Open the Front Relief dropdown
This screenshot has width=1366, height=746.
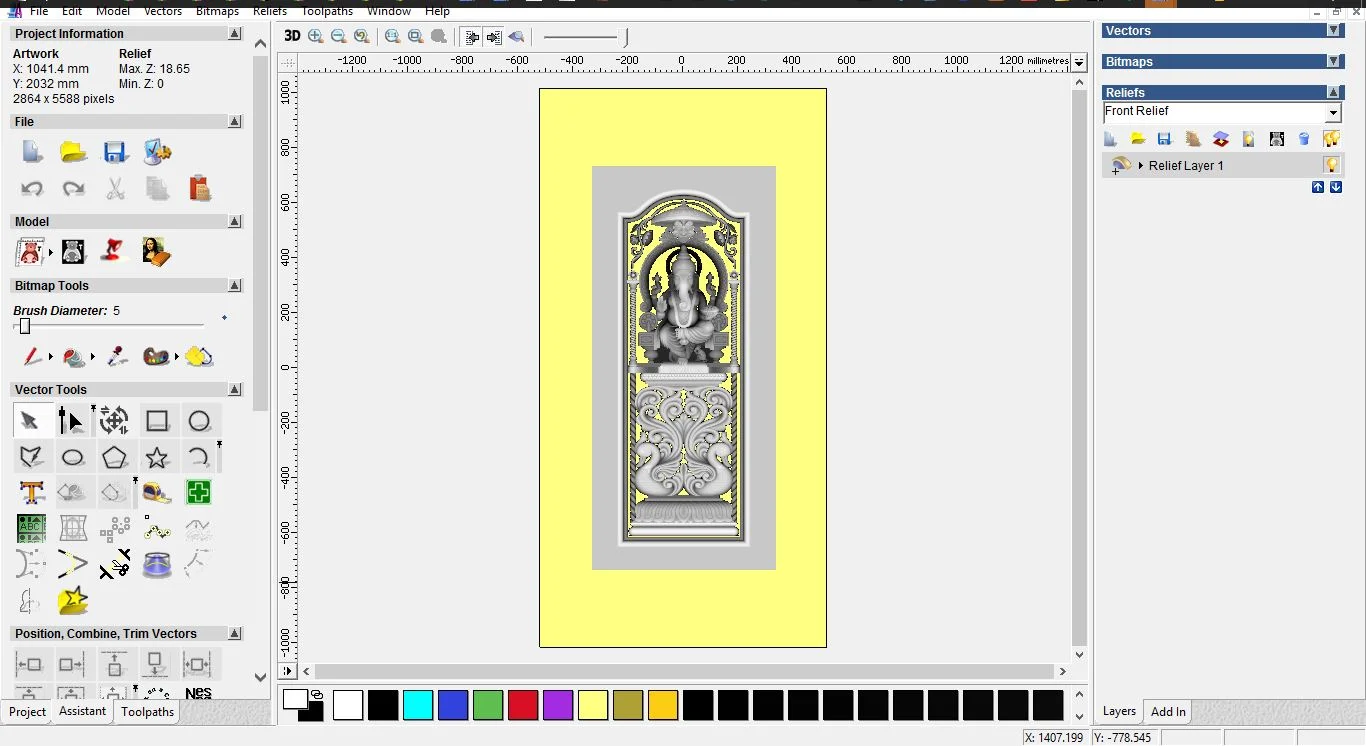[x=1332, y=113]
